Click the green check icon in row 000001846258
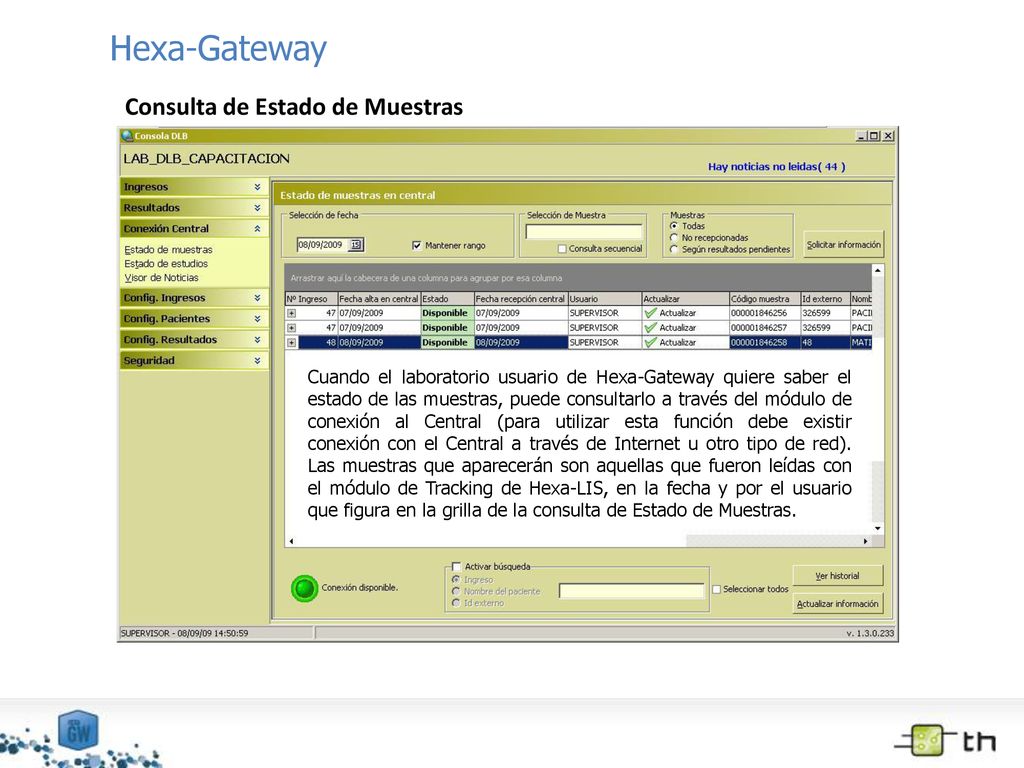Image resolution: width=1024 pixels, height=768 pixels. coord(650,342)
